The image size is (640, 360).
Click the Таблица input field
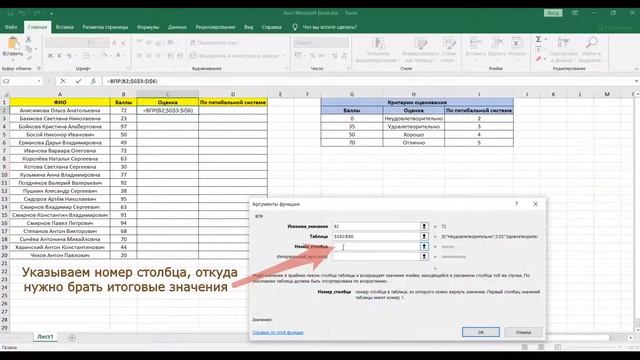click(x=376, y=236)
